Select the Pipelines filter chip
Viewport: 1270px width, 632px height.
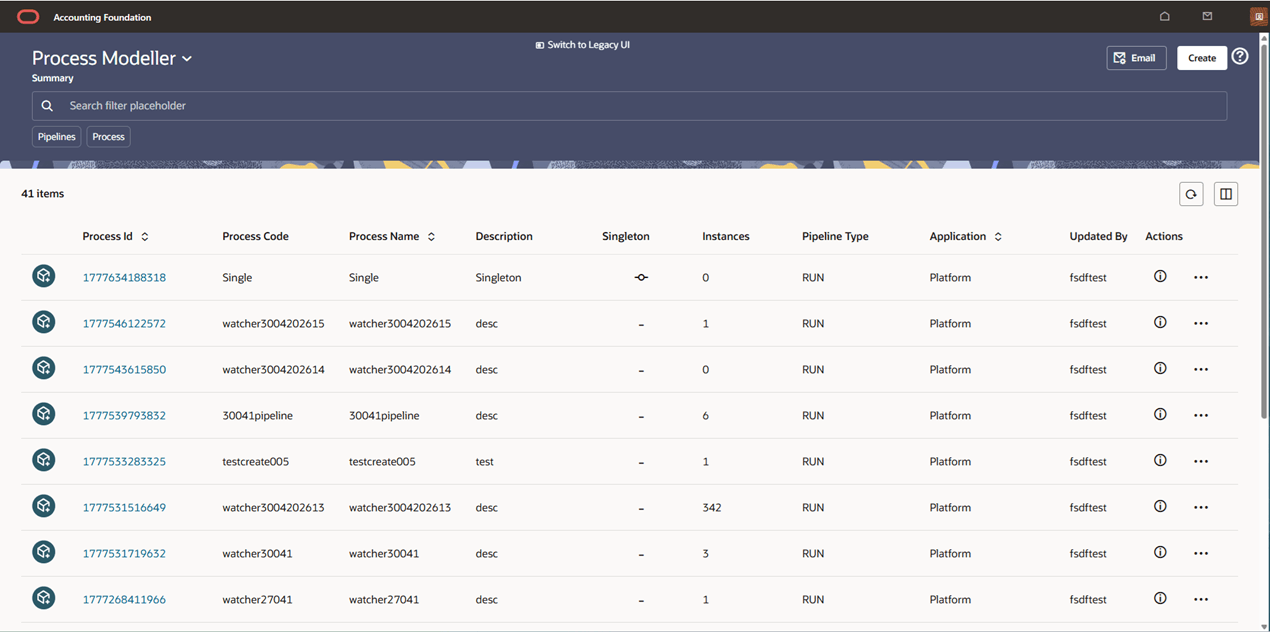coord(57,137)
